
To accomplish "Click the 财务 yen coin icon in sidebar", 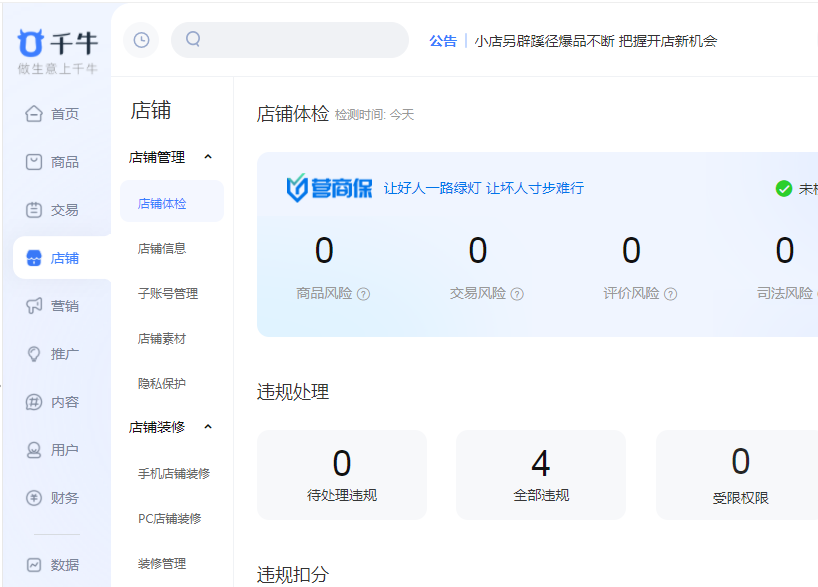I will coord(34,498).
